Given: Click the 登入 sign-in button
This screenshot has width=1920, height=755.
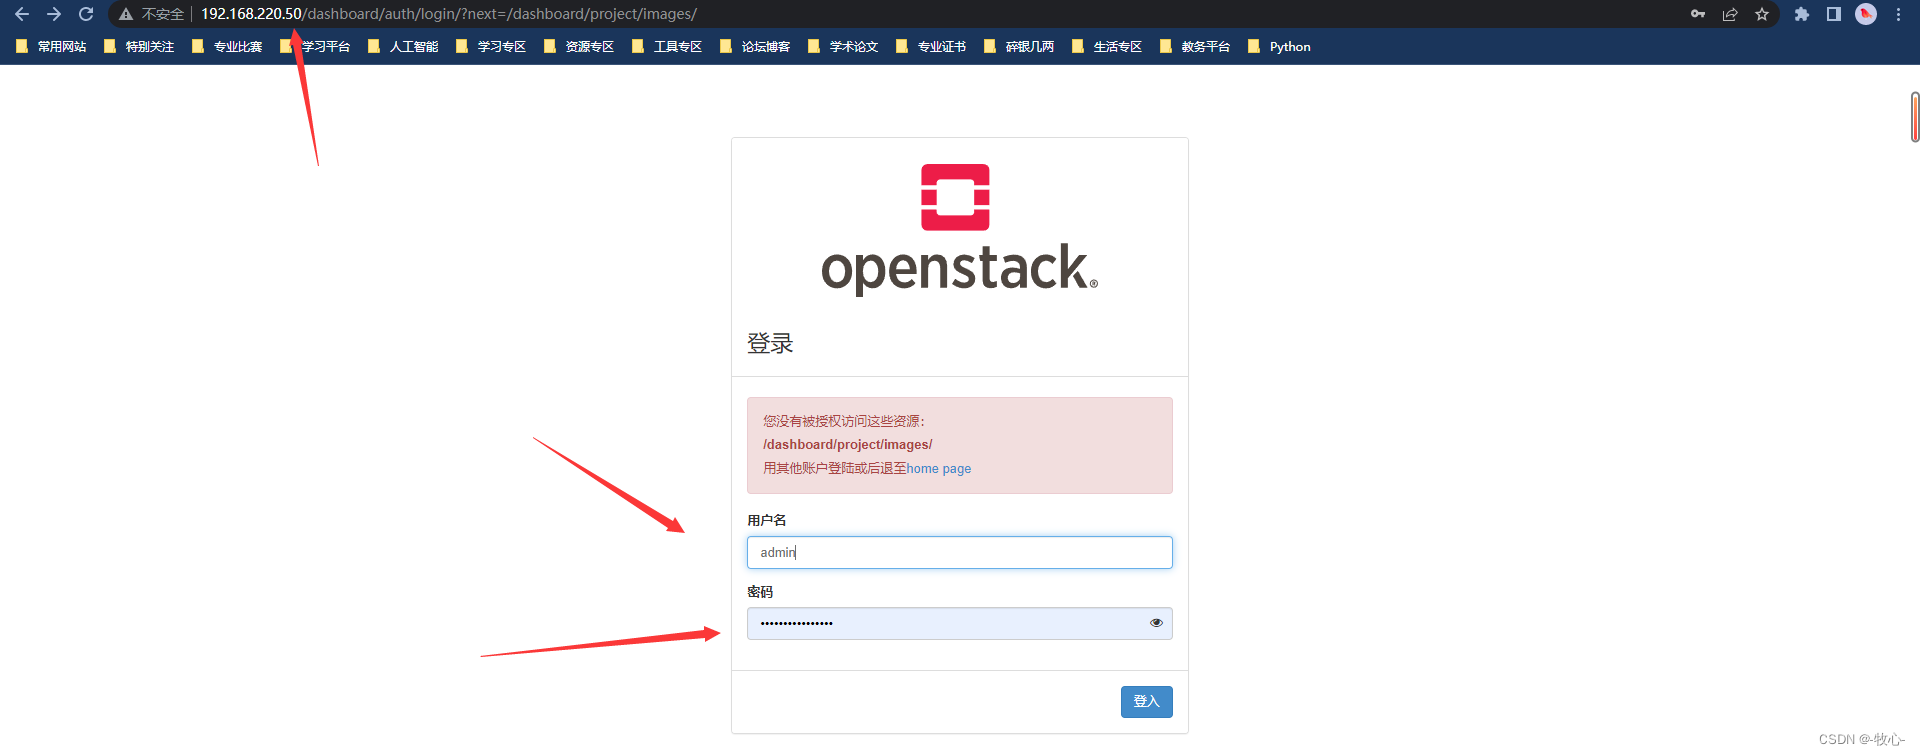Looking at the screenshot, I should pyautogui.click(x=1147, y=702).
